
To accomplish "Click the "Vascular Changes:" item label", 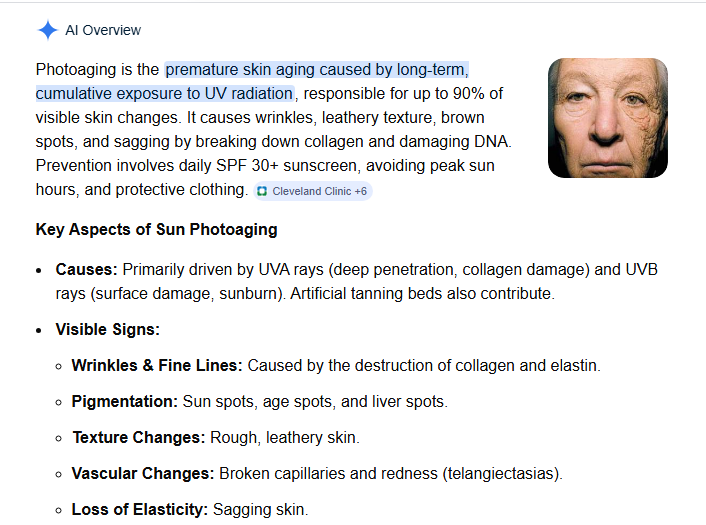I will tap(143, 474).
